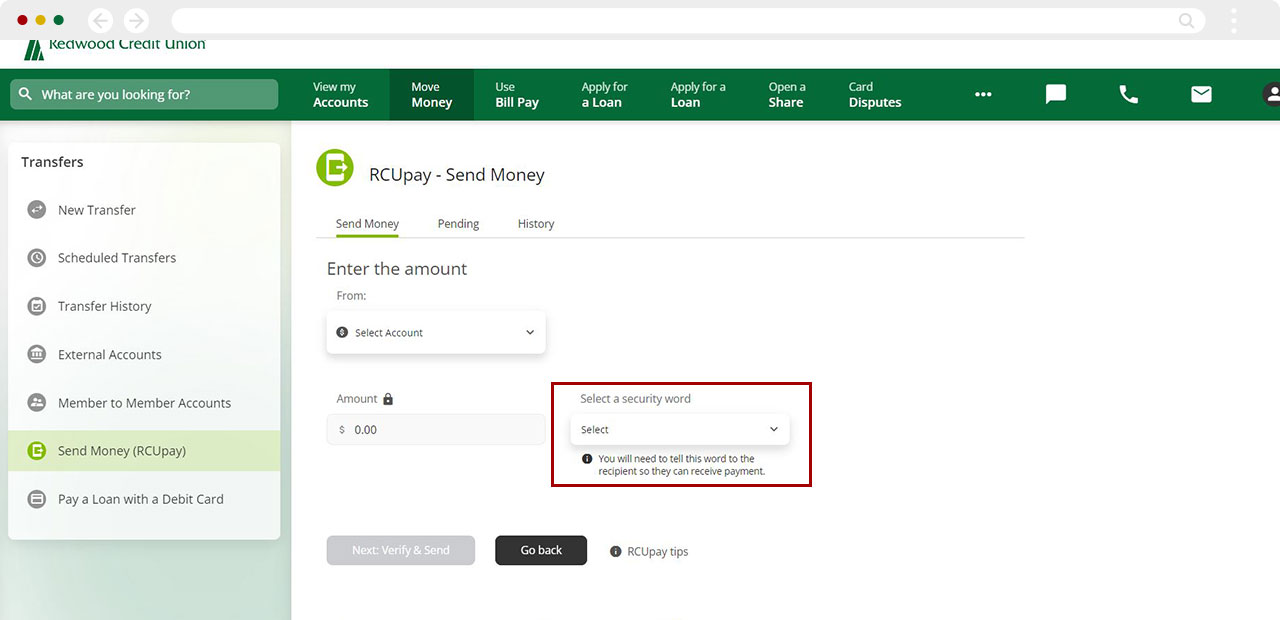Image resolution: width=1280 pixels, height=620 pixels.
Task: Click the New Transfer arrows icon
Action: tap(37, 210)
